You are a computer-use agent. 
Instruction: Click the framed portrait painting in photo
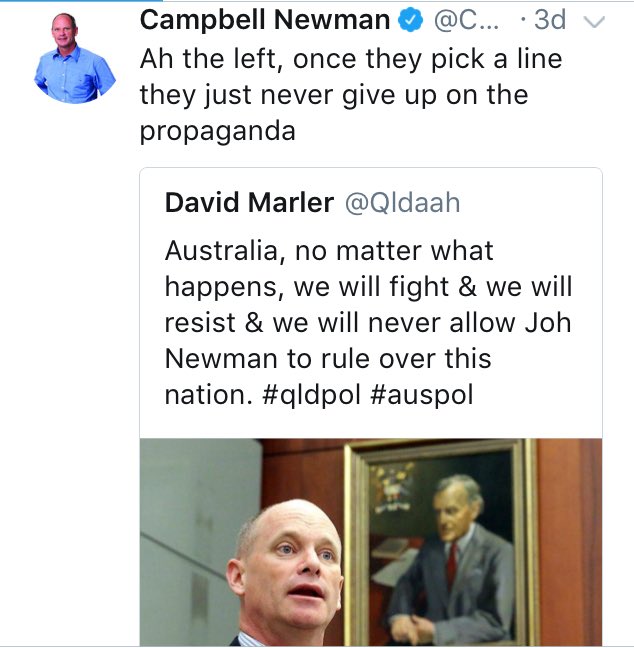[441, 542]
